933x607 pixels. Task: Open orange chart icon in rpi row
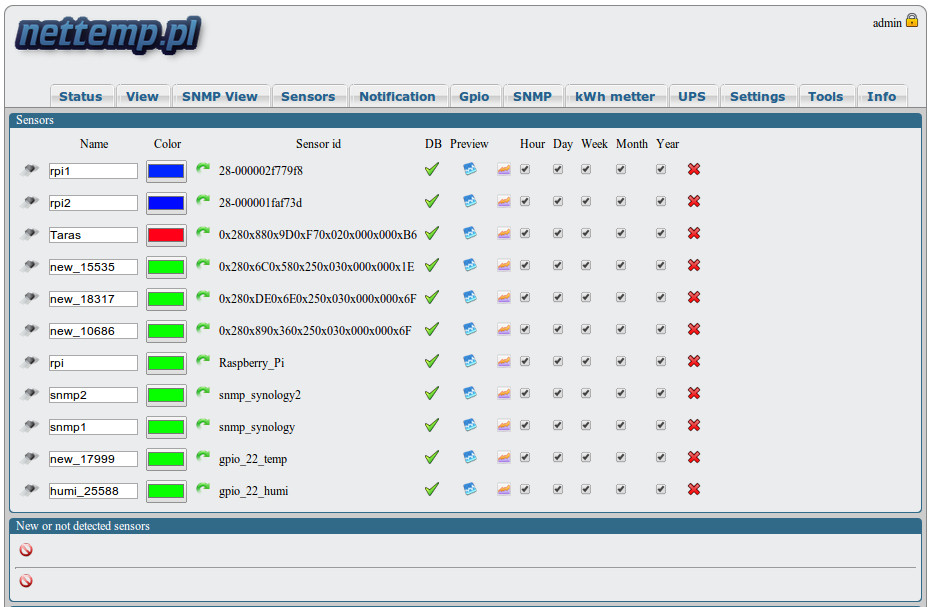point(504,361)
